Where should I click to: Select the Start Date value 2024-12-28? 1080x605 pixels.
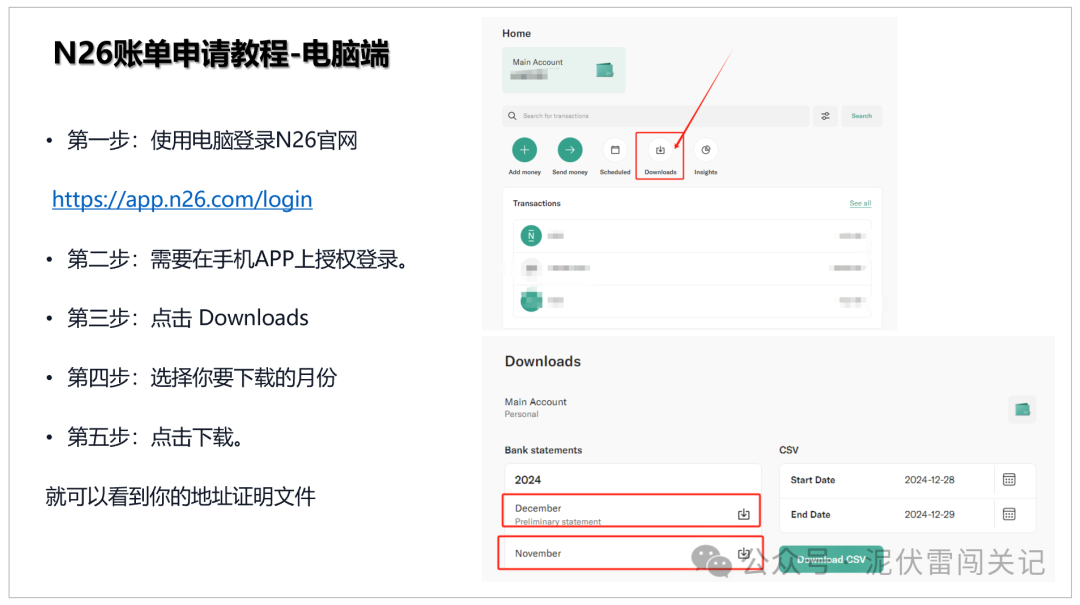pos(929,480)
